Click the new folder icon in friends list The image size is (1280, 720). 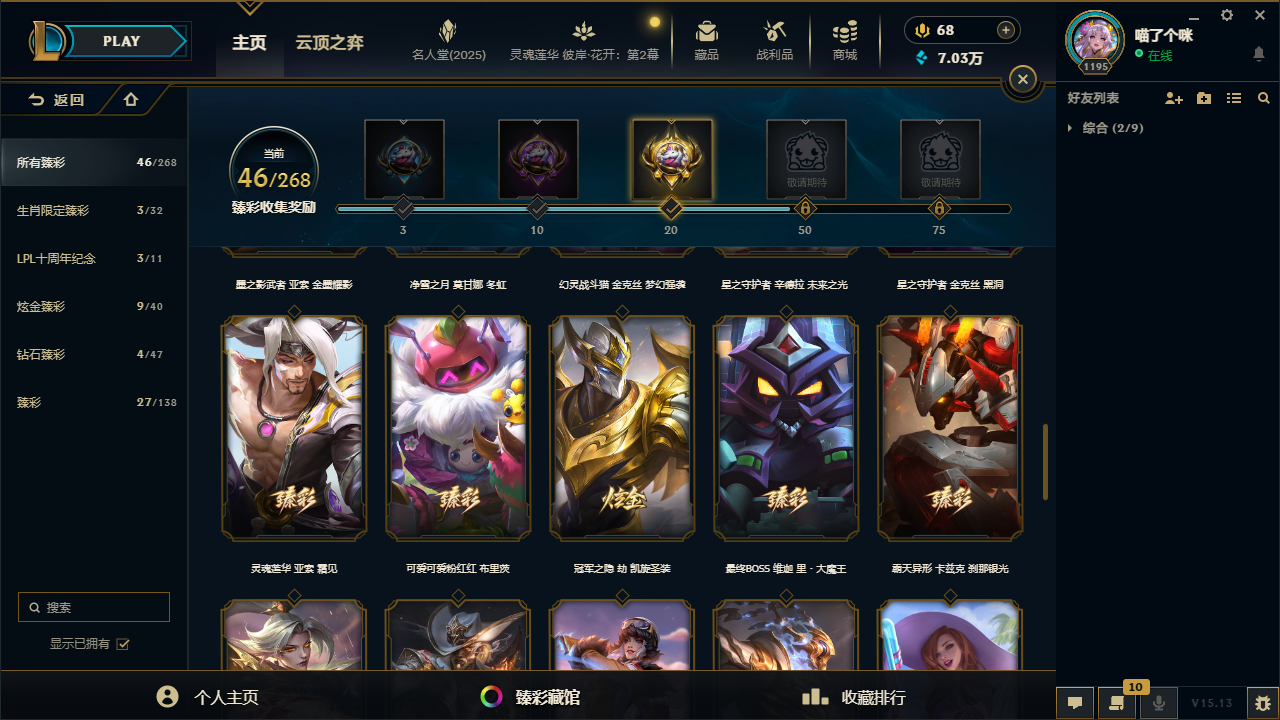[1204, 98]
